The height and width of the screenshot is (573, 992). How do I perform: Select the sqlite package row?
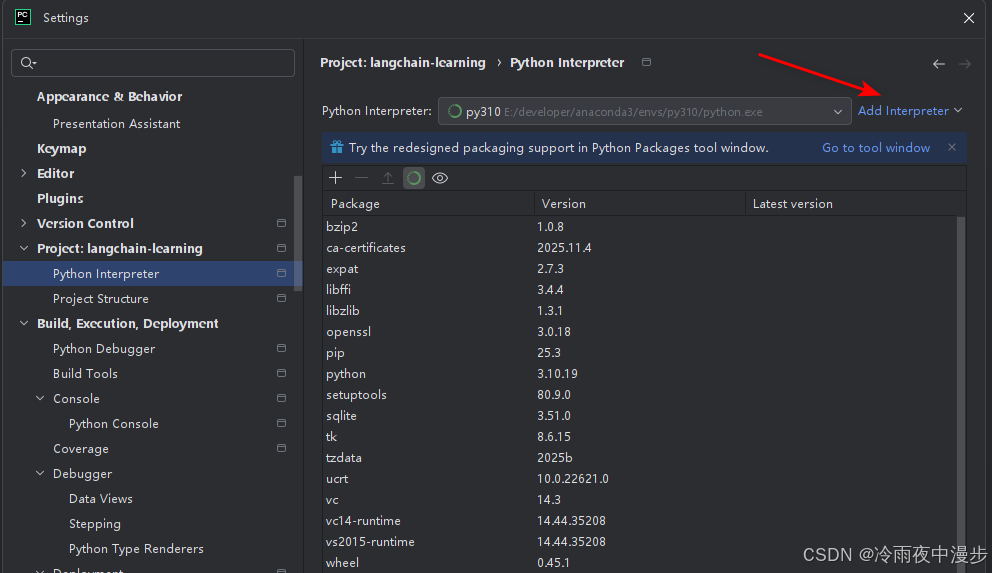[640, 416]
